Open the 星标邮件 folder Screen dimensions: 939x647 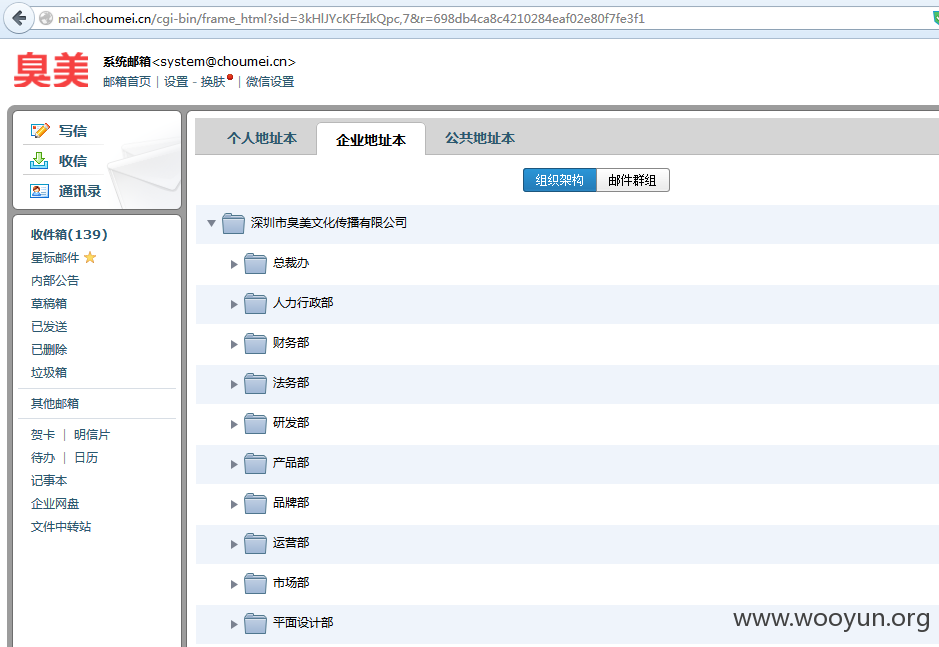point(55,258)
